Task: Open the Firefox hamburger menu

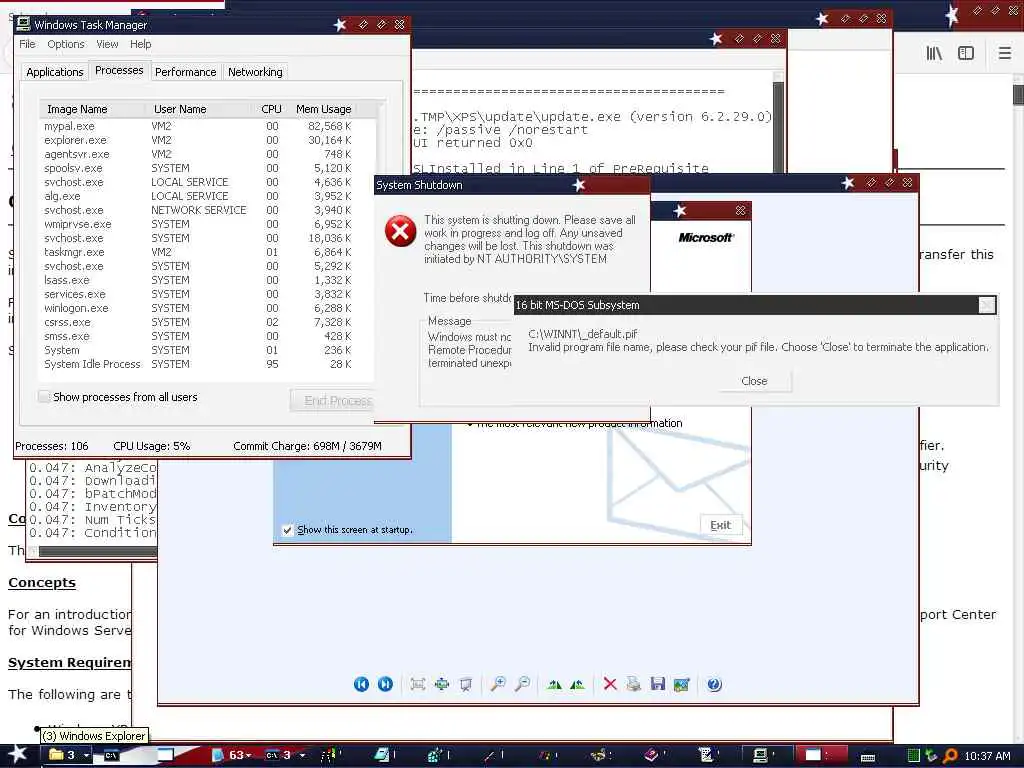Action: click(x=1005, y=53)
